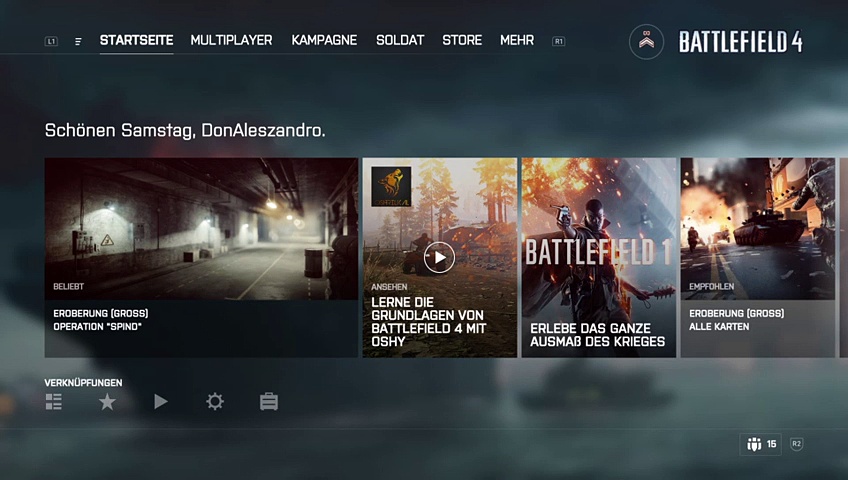Viewport: 848px width, 480px height.
Task: Open the Battlefield 1 promo tile
Action: (598, 257)
